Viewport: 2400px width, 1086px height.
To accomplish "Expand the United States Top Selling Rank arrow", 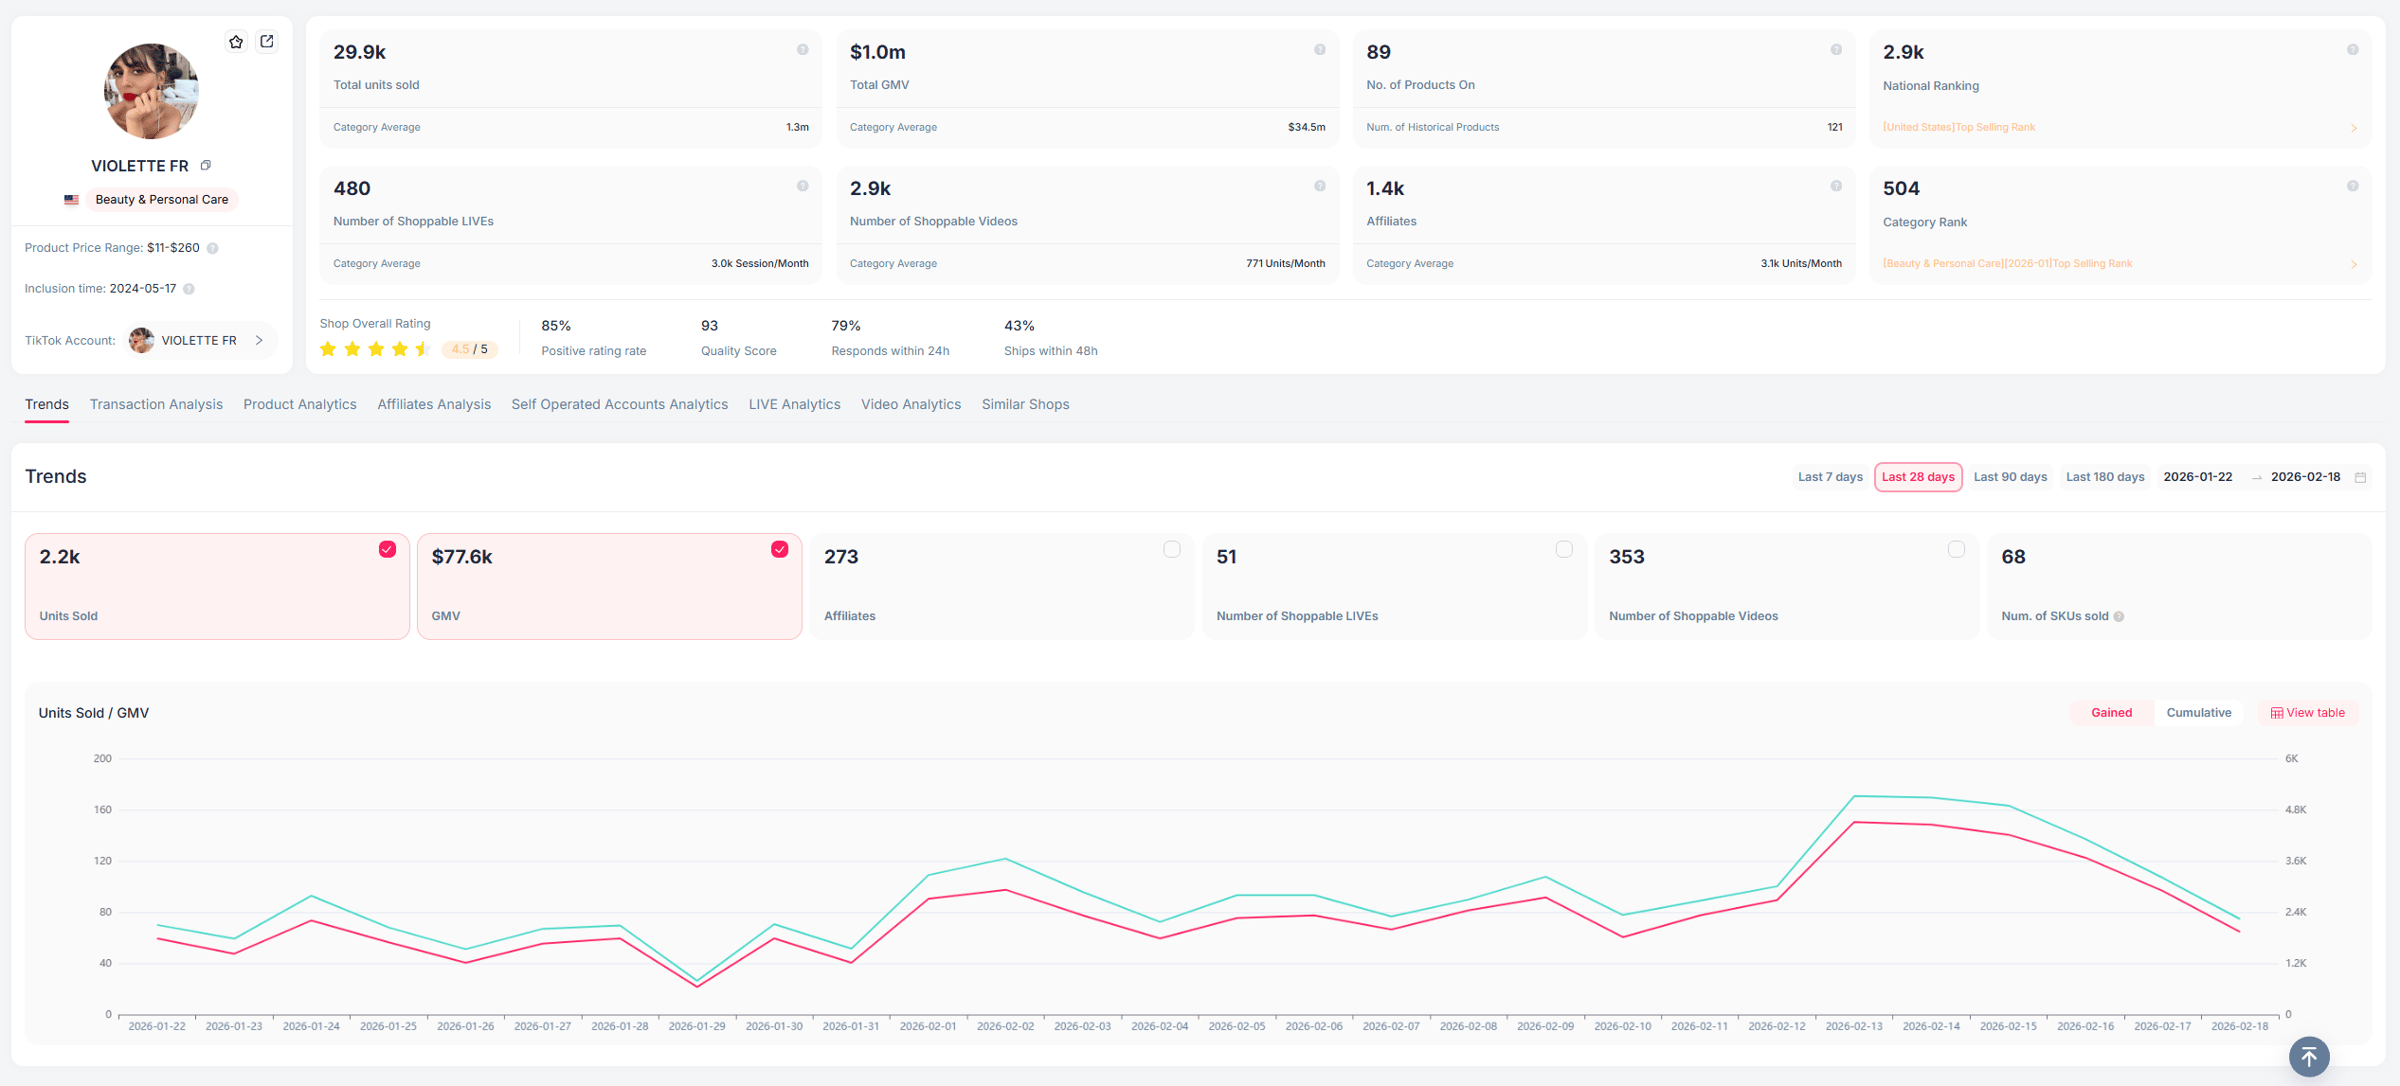I will (2353, 128).
